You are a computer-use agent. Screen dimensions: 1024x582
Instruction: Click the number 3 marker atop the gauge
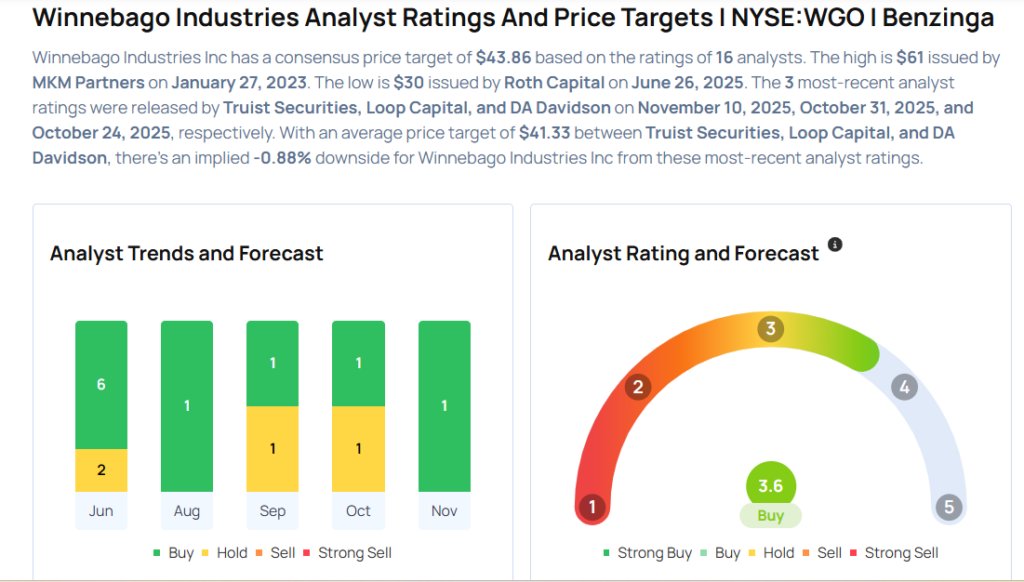click(x=770, y=329)
